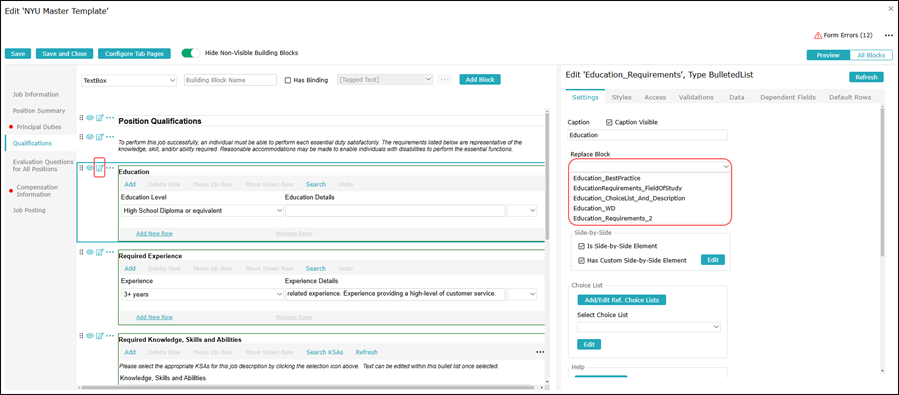The width and height of the screenshot is (899, 395).
Task: Open Education Level dropdown showing High School Diploma
Action: click(202, 210)
